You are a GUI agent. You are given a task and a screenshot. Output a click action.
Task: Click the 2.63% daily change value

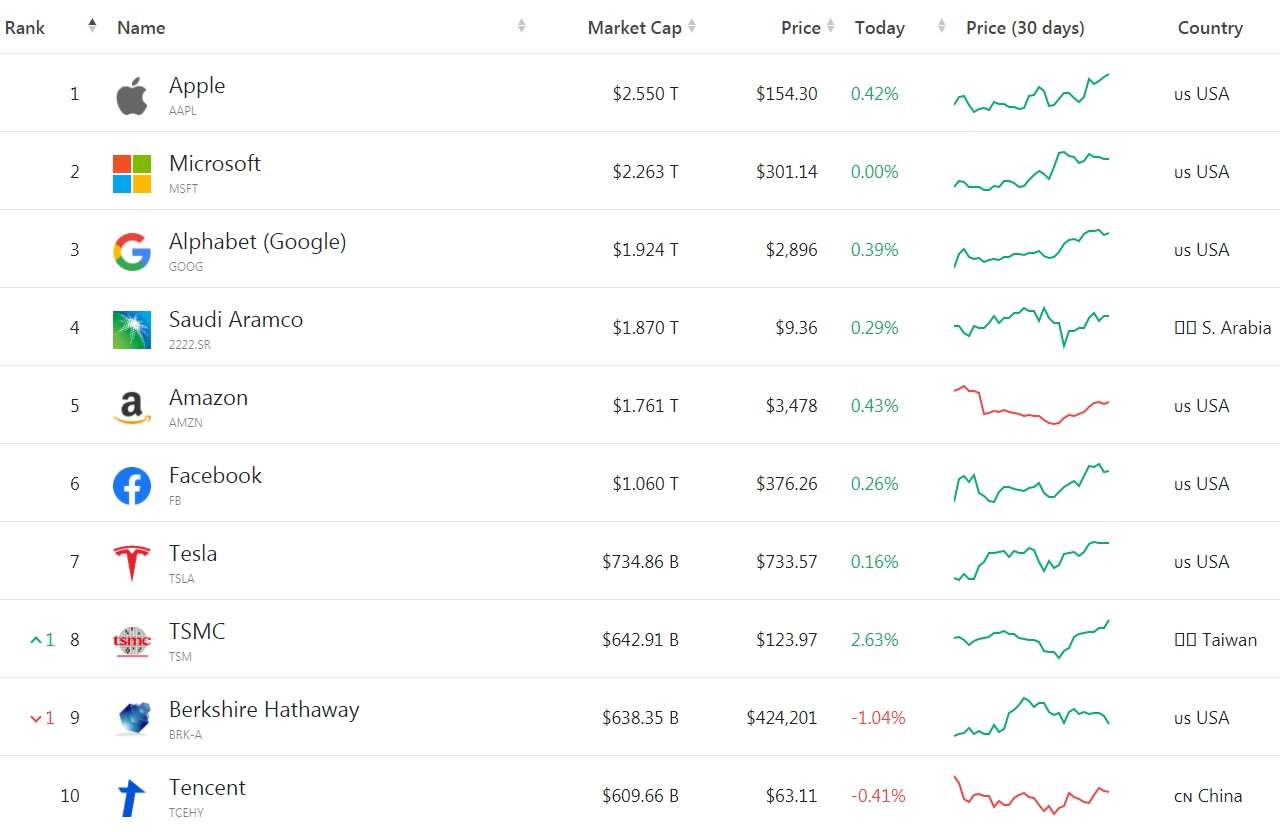[x=875, y=640]
